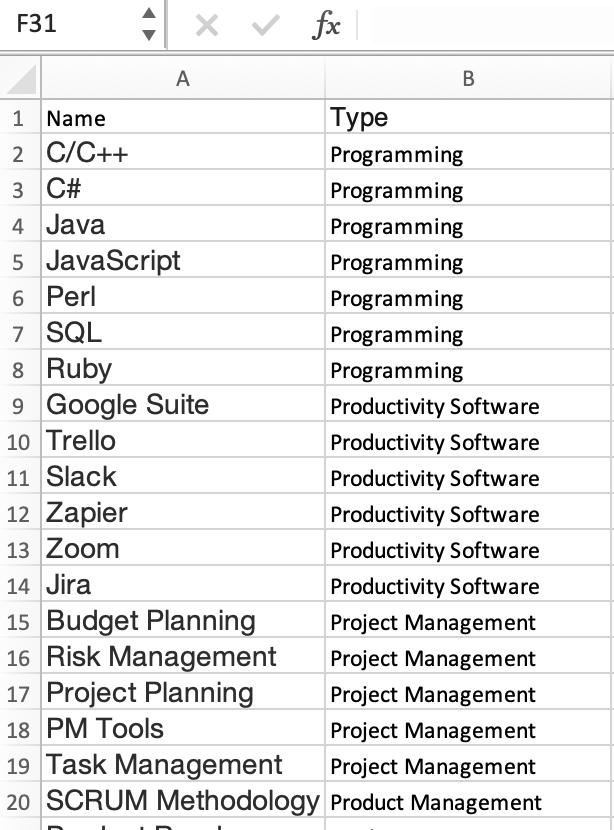Select column A header

point(183,79)
